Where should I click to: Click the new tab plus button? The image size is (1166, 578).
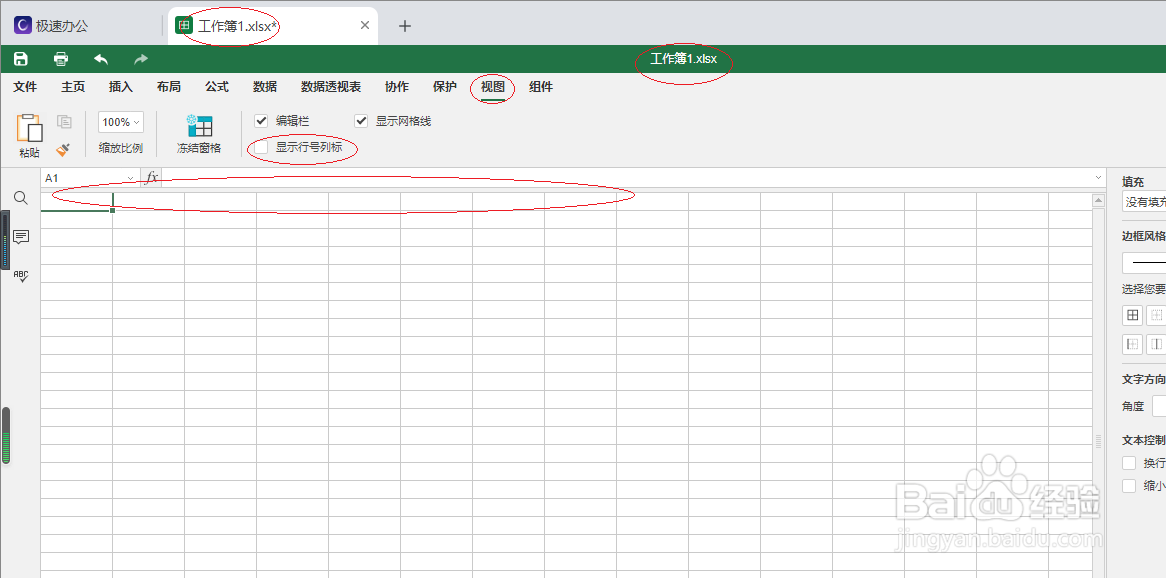[x=404, y=25]
